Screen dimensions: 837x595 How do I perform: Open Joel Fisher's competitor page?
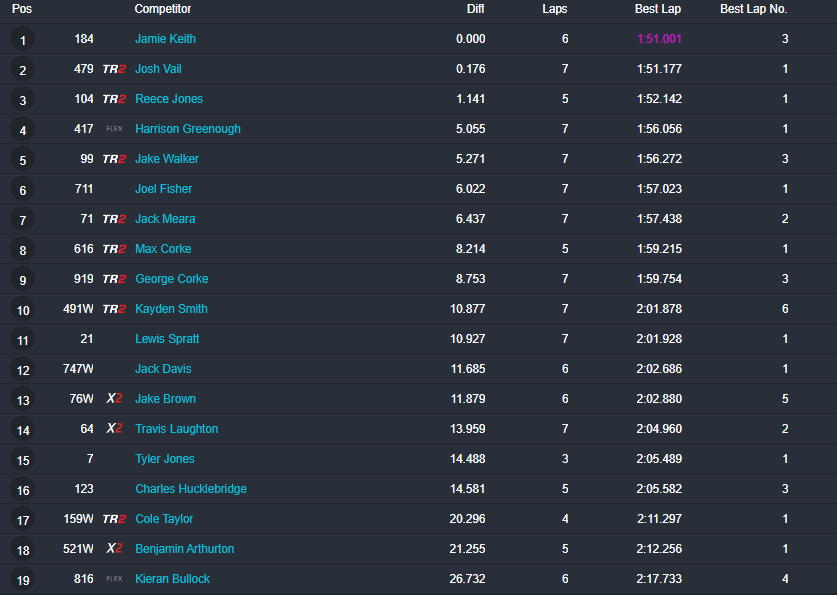163,189
